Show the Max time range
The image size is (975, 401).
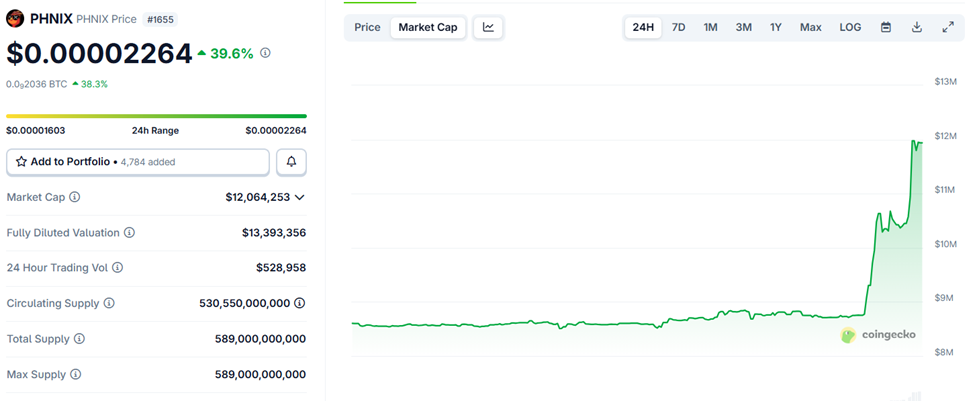click(x=810, y=27)
